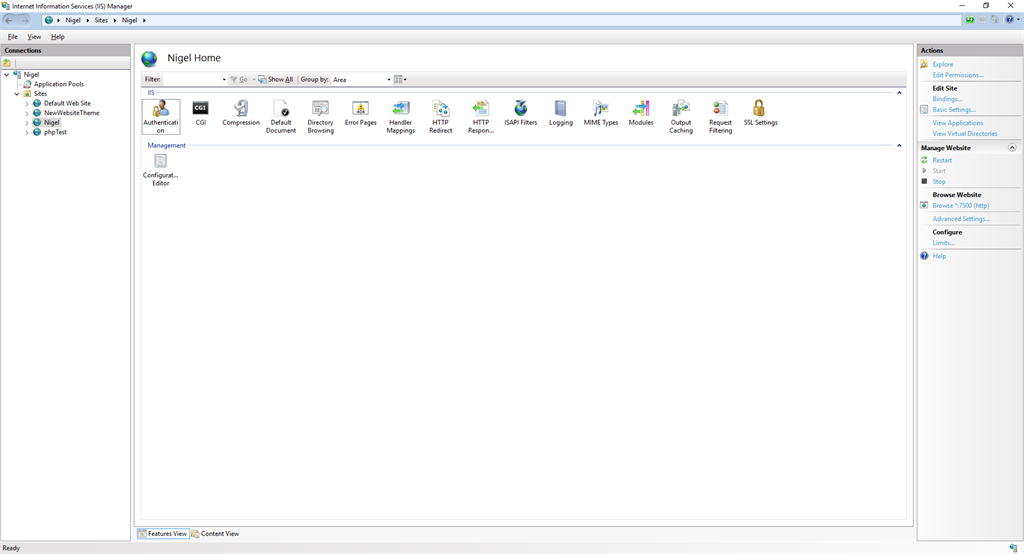Open the File menu
1024x554 pixels.
click(12, 37)
